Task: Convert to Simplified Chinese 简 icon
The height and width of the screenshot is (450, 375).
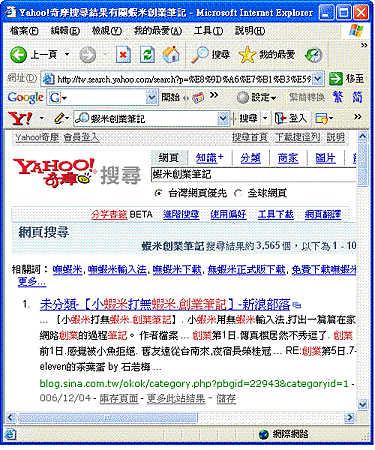Action: click(x=357, y=97)
